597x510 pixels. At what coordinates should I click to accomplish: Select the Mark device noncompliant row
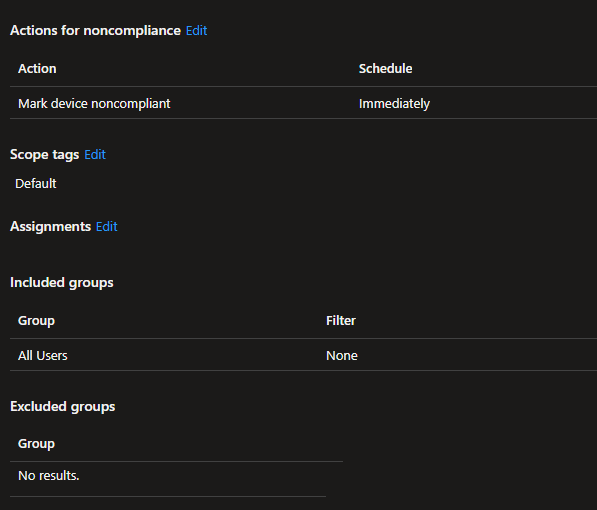(x=303, y=103)
